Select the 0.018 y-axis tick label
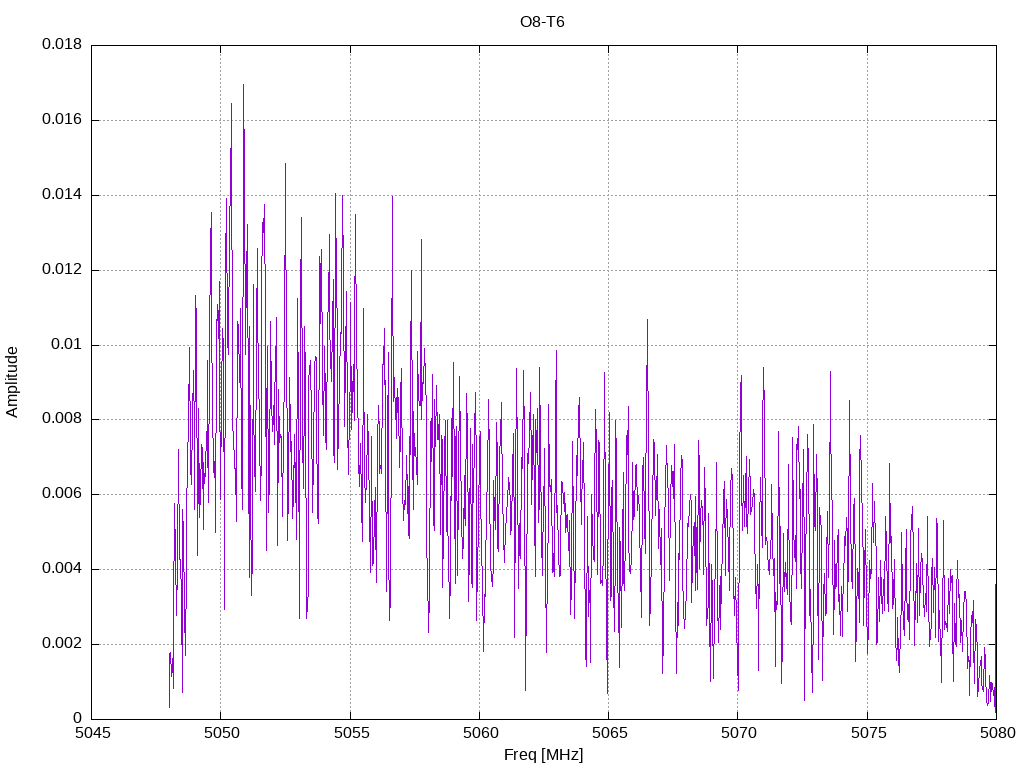1024x768 pixels. (61, 45)
